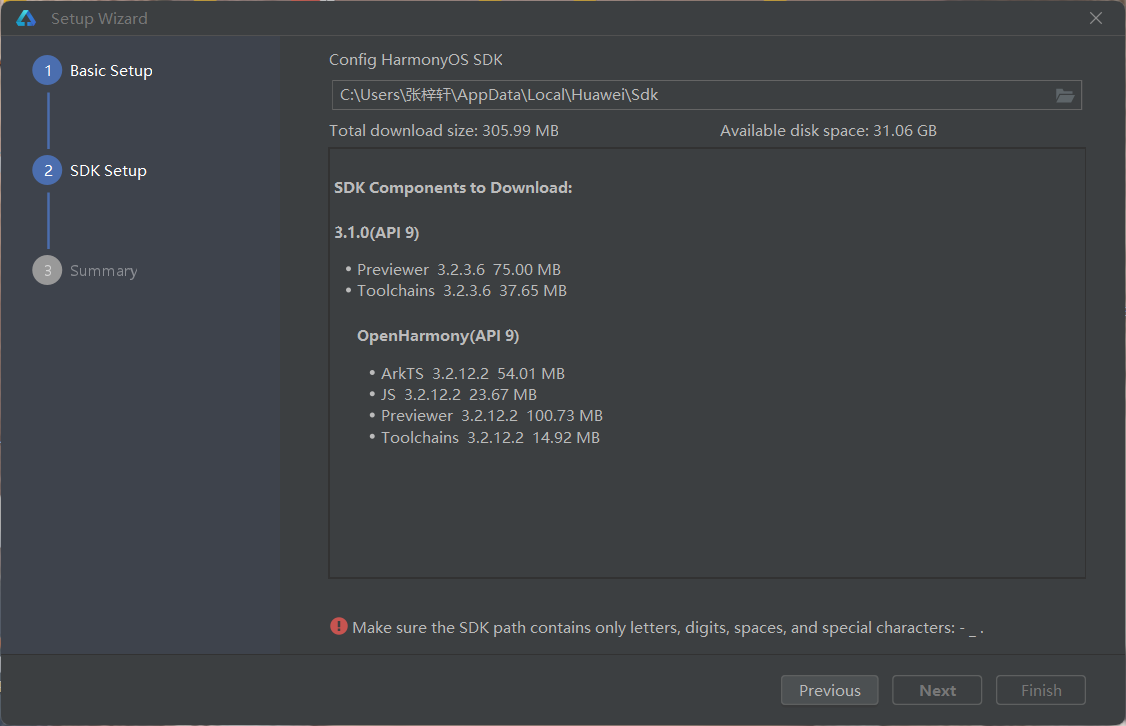Open the SDK Setup step label
1126x726 pixels.
click(x=108, y=170)
